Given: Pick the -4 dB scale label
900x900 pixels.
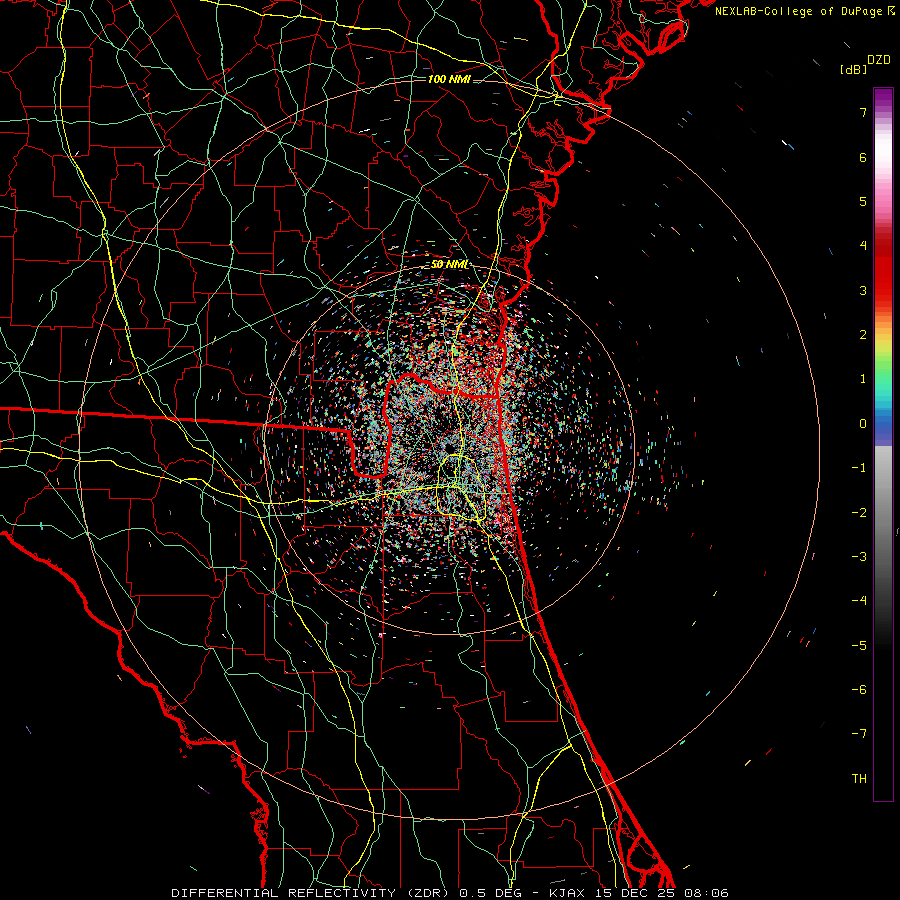Looking at the screenshot, I should [859, 601].
